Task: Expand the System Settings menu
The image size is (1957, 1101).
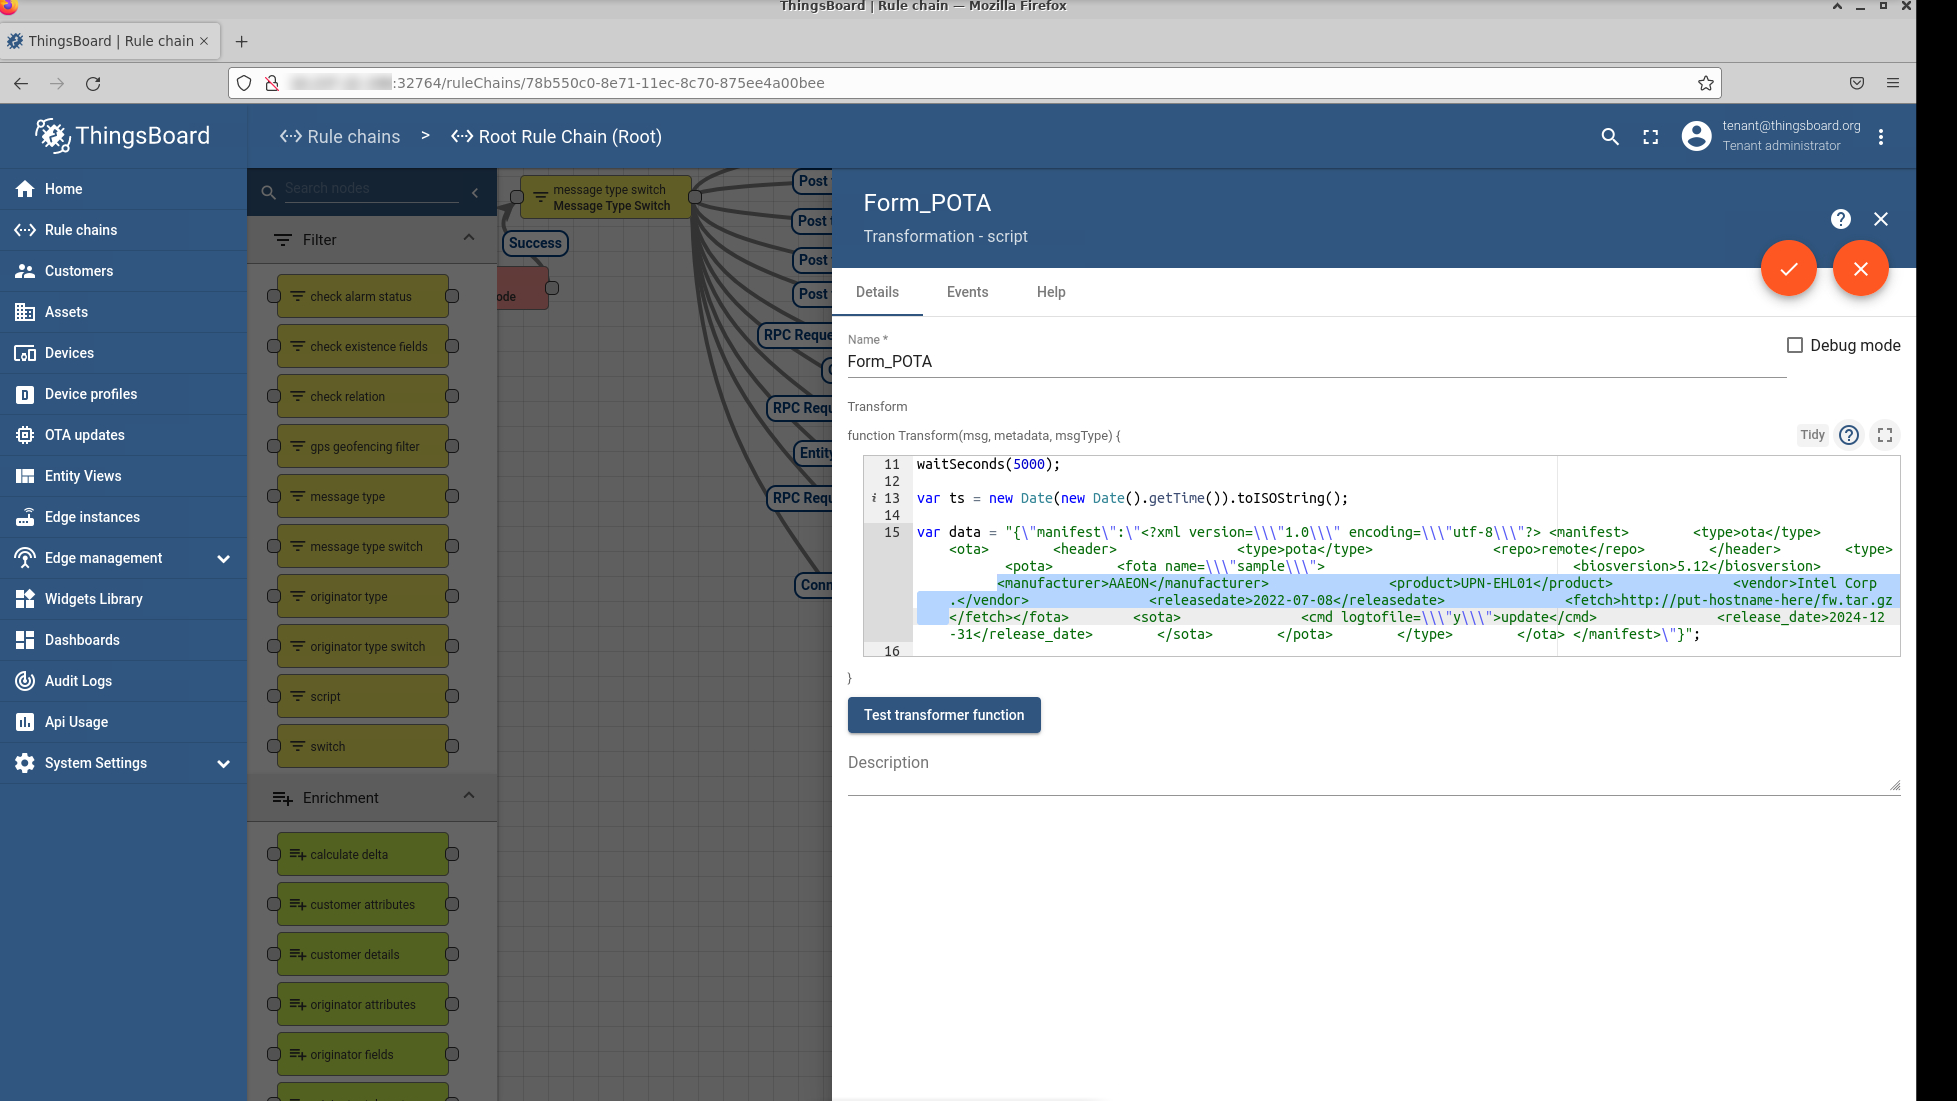Action: pyautogui.click(x=223, y=763)
